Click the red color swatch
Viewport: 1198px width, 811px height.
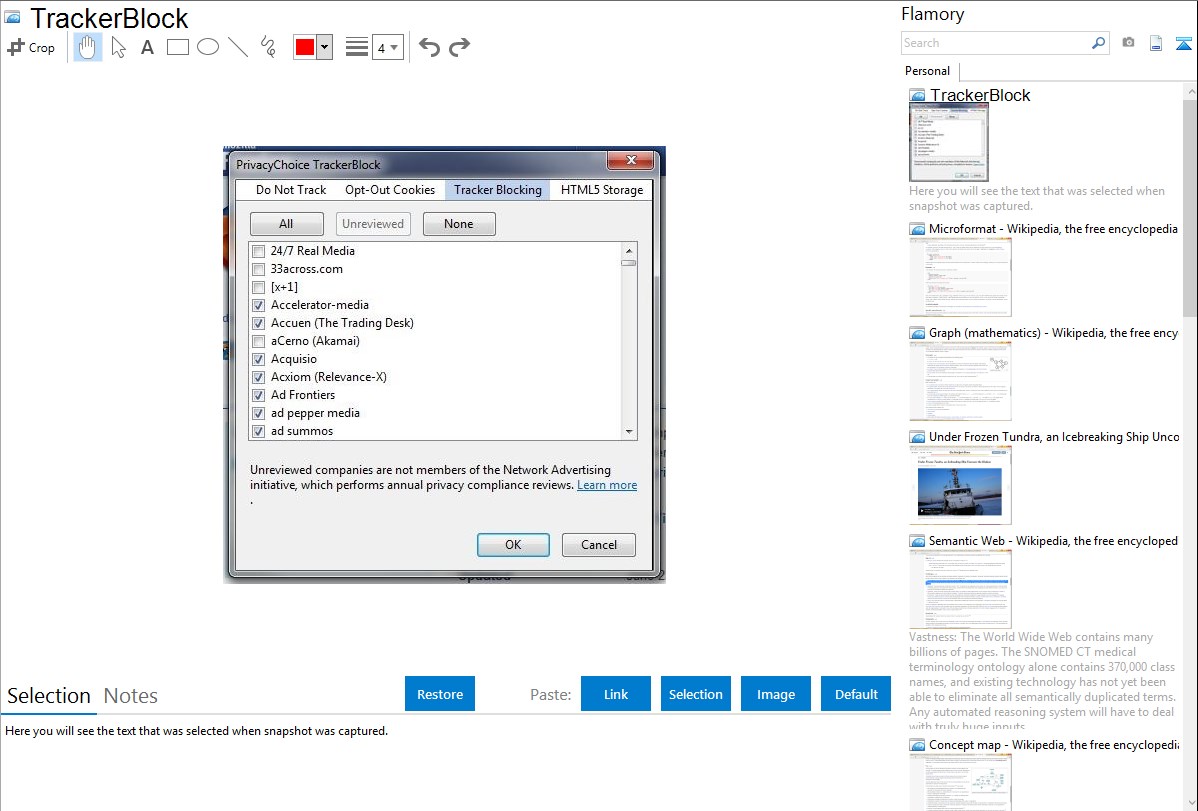point(305,47)
